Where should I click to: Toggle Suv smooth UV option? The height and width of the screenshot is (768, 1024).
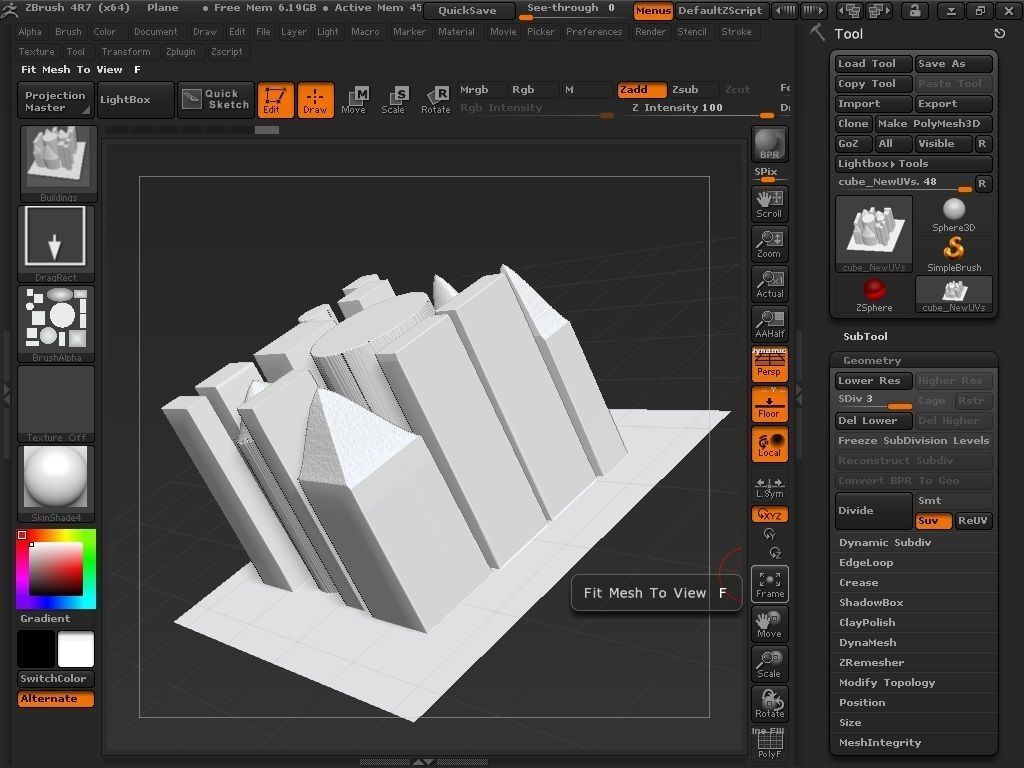pyautogui.click(x=933, y=520)
